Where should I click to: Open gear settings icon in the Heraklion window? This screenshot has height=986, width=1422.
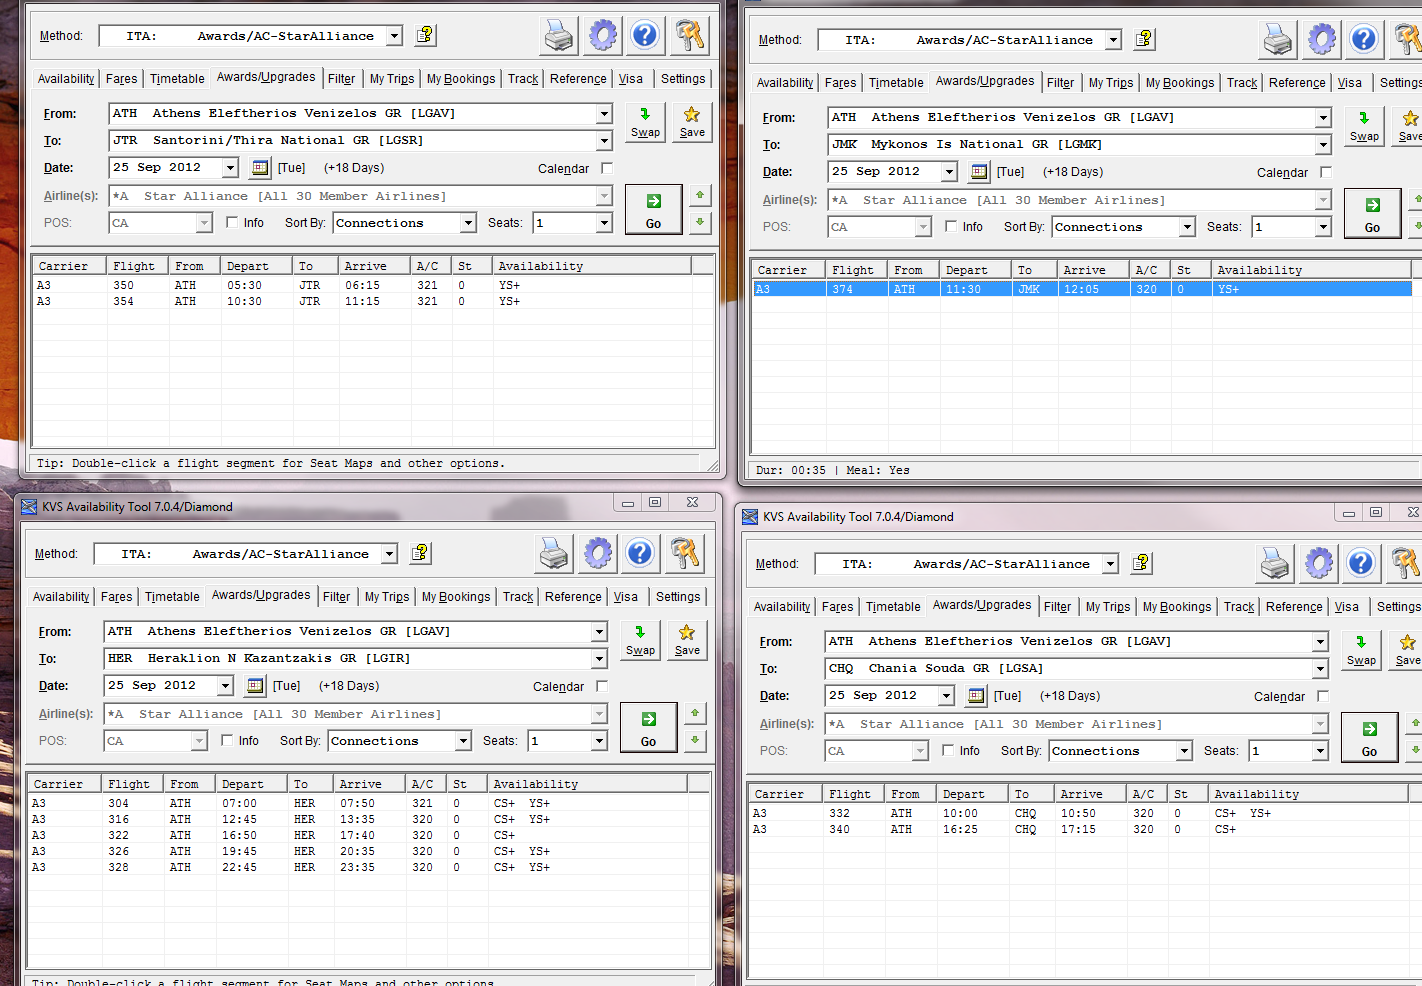[598, 553]
